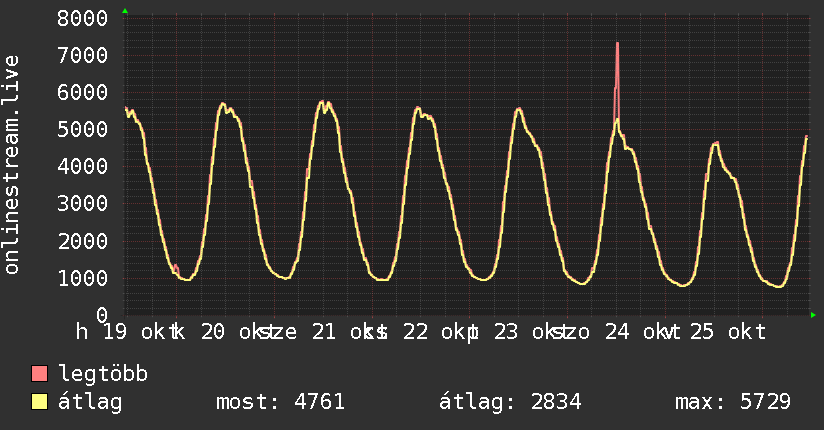
Task: Click the pink spike peak above 7000
Action: (617, 44)
